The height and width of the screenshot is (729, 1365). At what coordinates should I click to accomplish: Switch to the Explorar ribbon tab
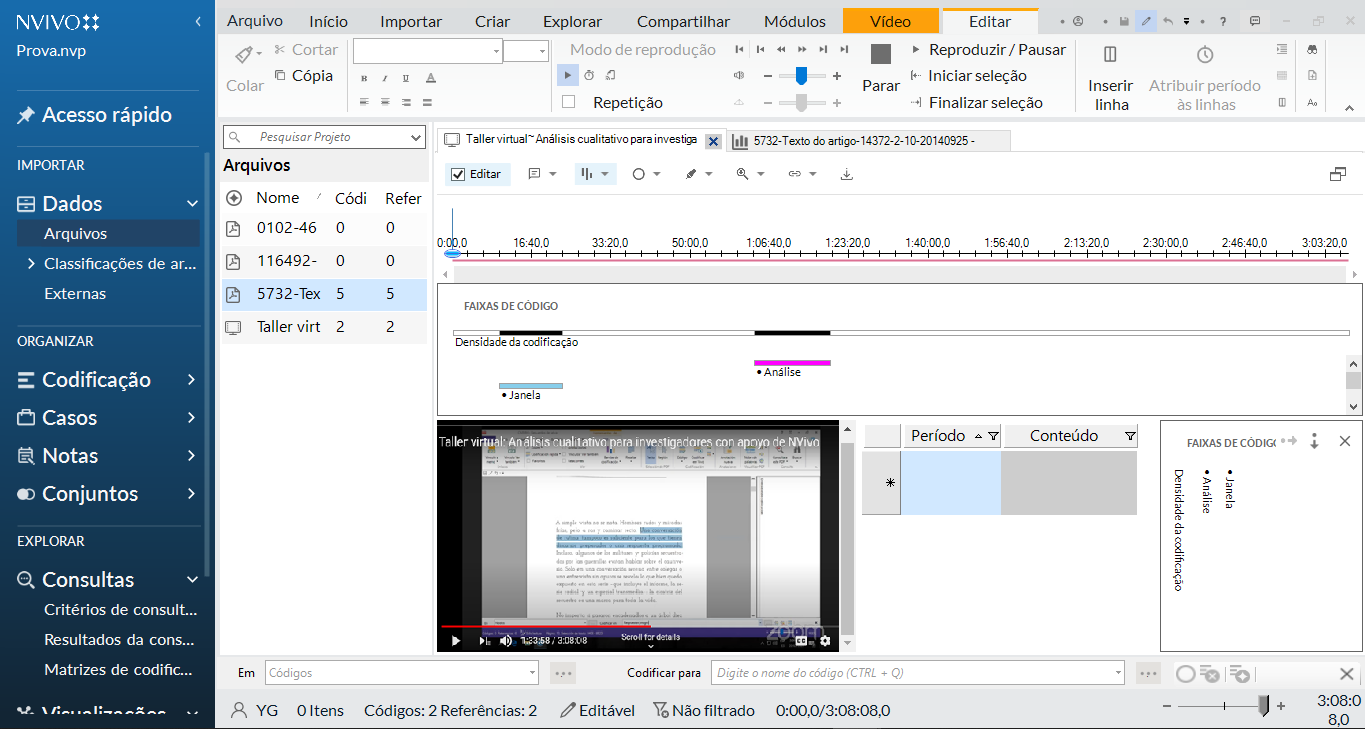click(x=572, y=21)
